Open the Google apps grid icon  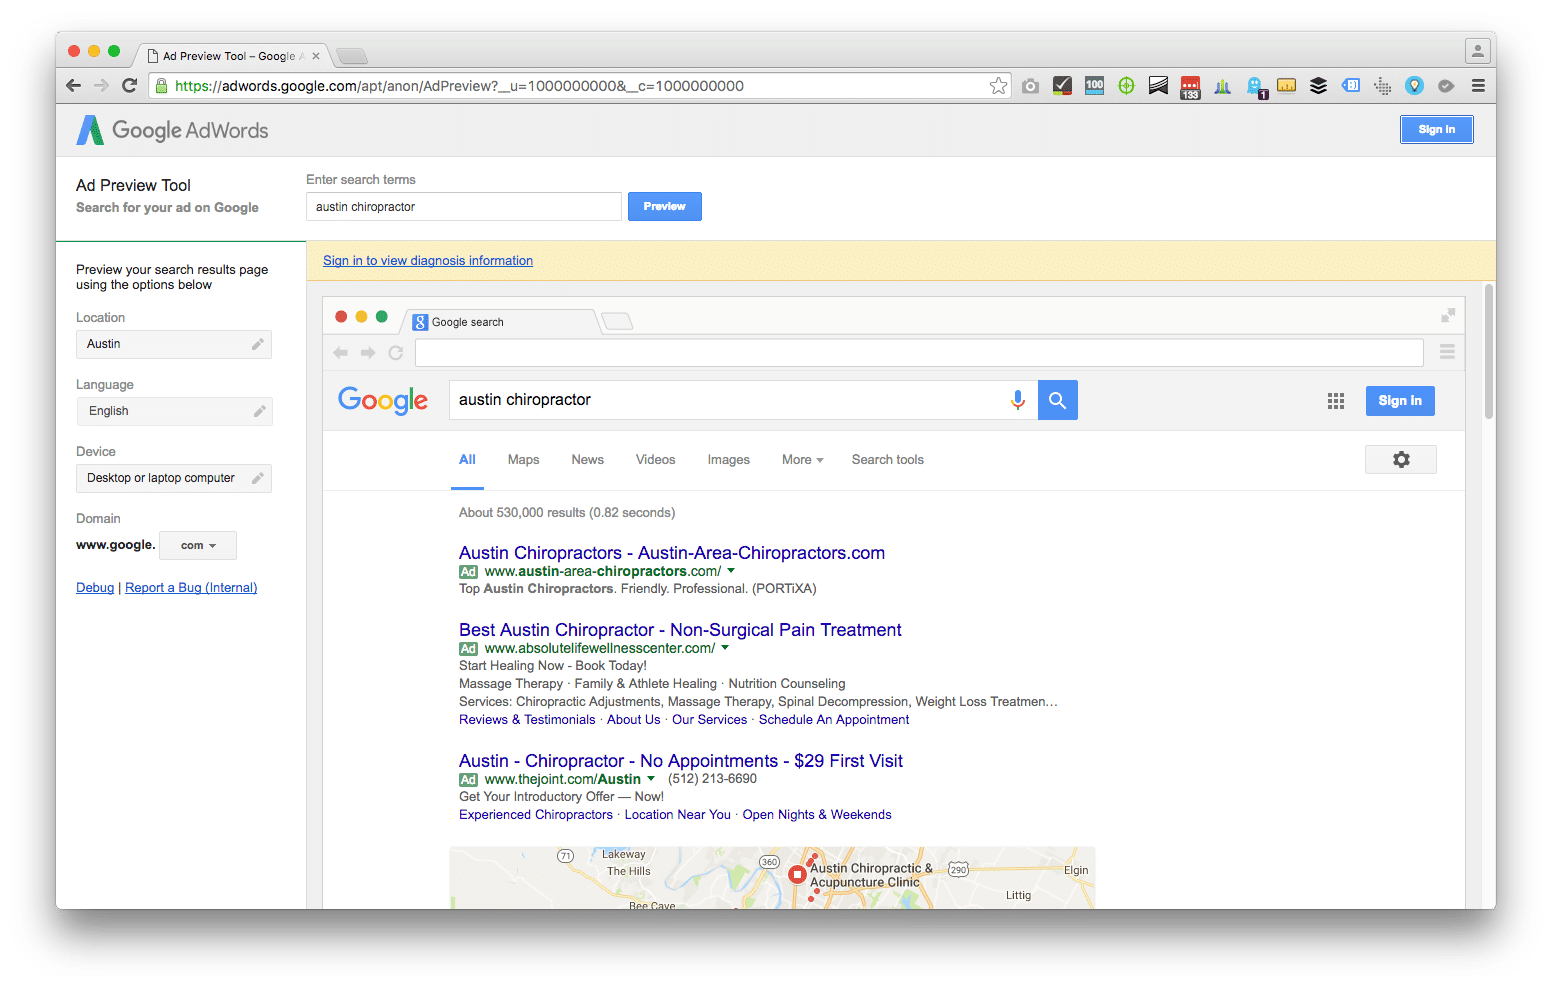[x=1336, y=400]
